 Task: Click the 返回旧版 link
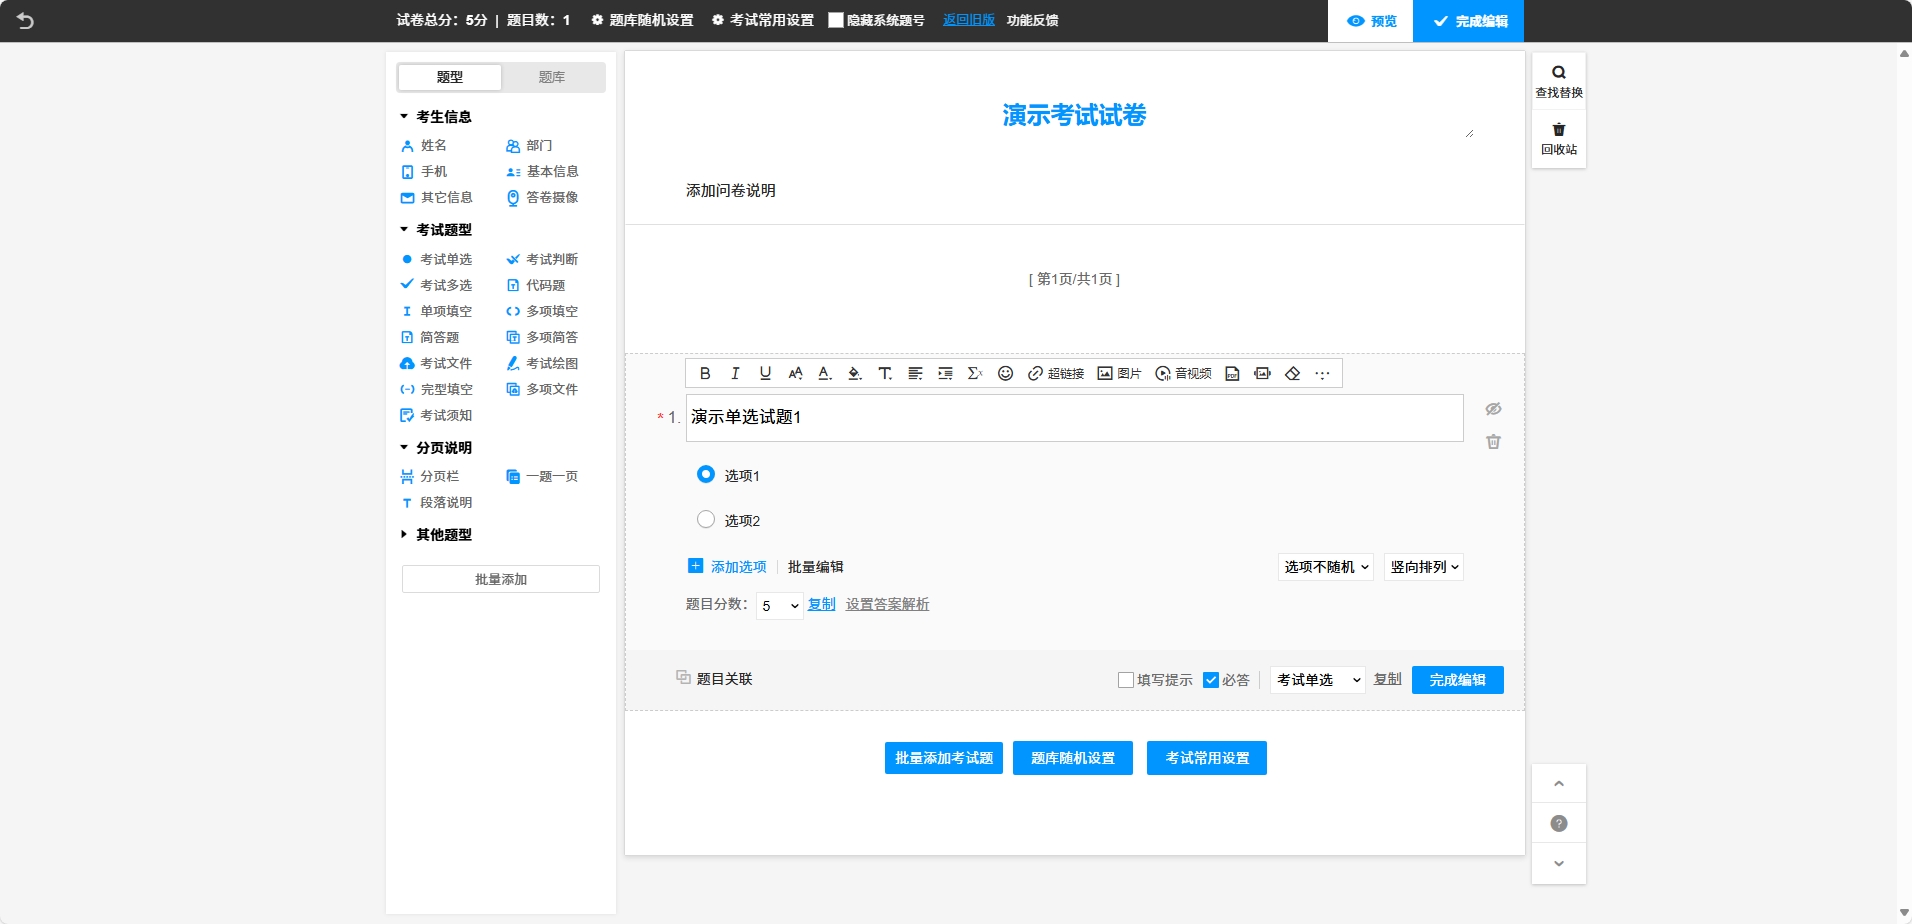coord(969,20)
